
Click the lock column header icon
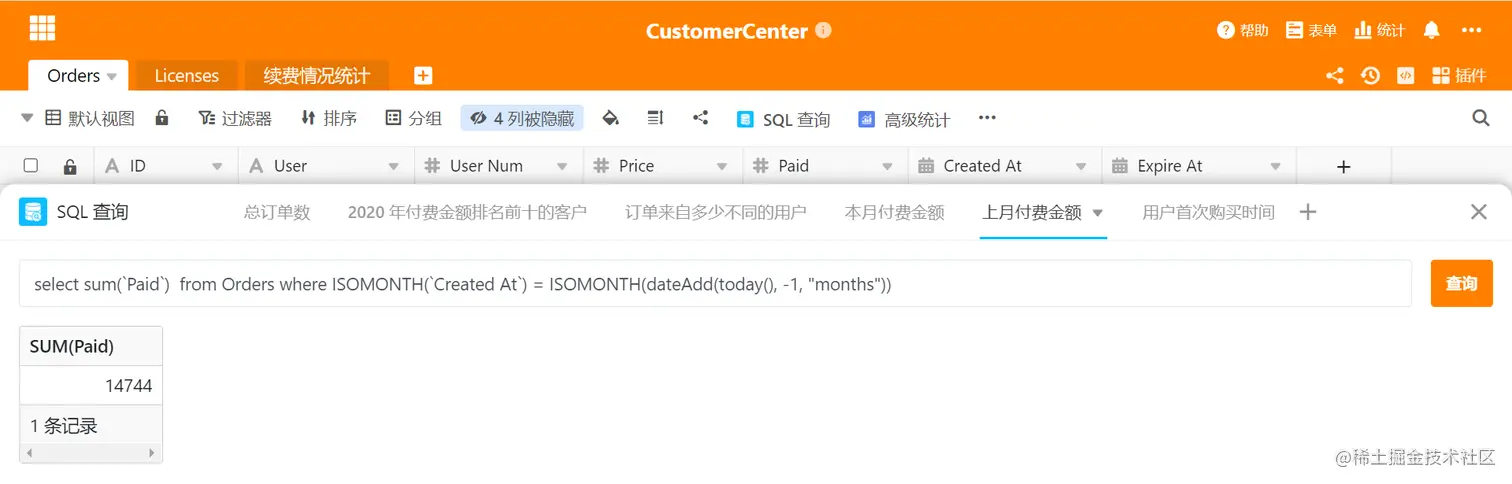click(x=69, y=166)
